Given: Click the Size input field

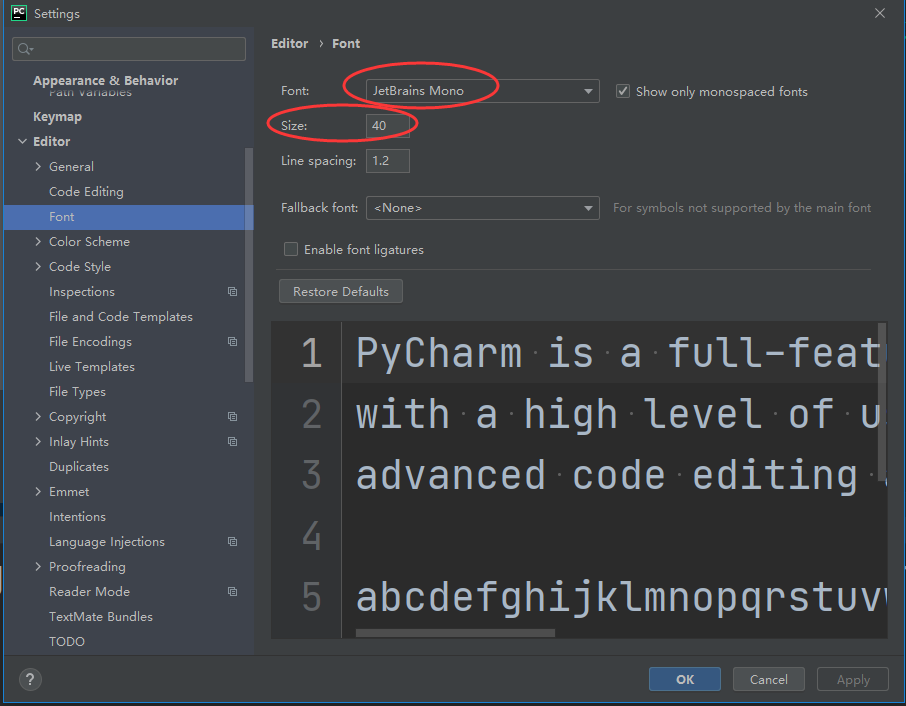Looking at the screenshot, I should [388, 125].
